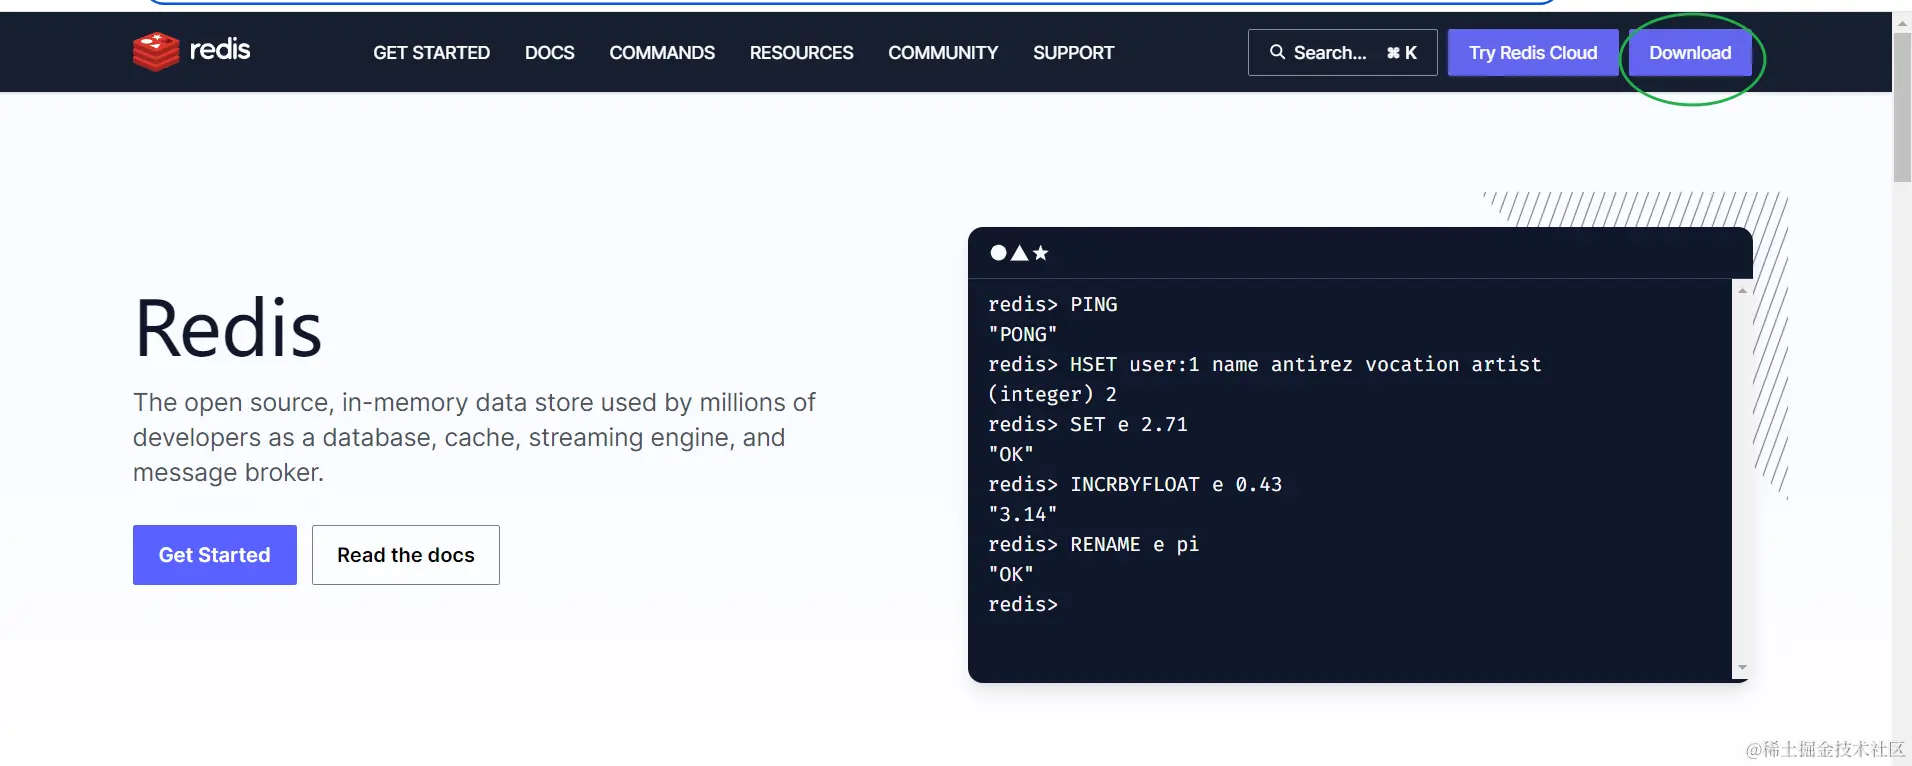Click the HSET user:1 command line
This screenshot has width=1912, height=766.
point(1264,364)
